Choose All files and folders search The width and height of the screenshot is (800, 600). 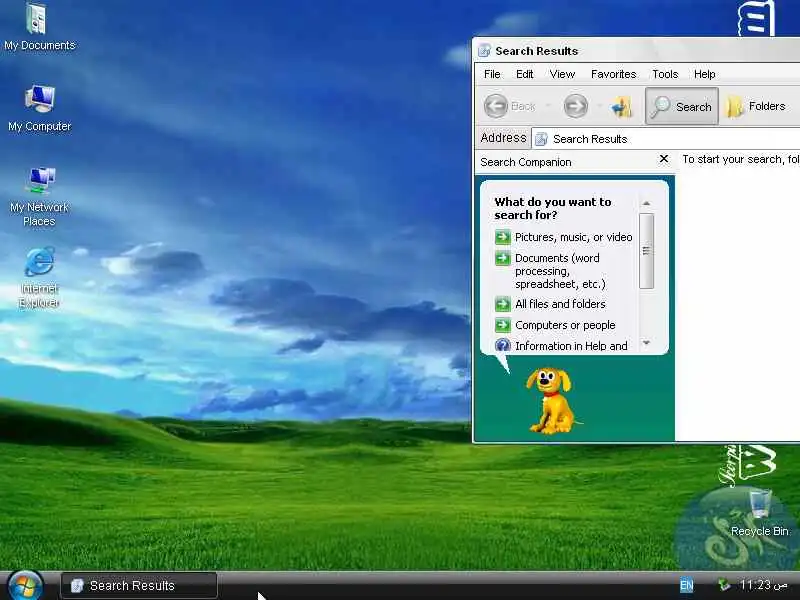[x=560, y=304]
